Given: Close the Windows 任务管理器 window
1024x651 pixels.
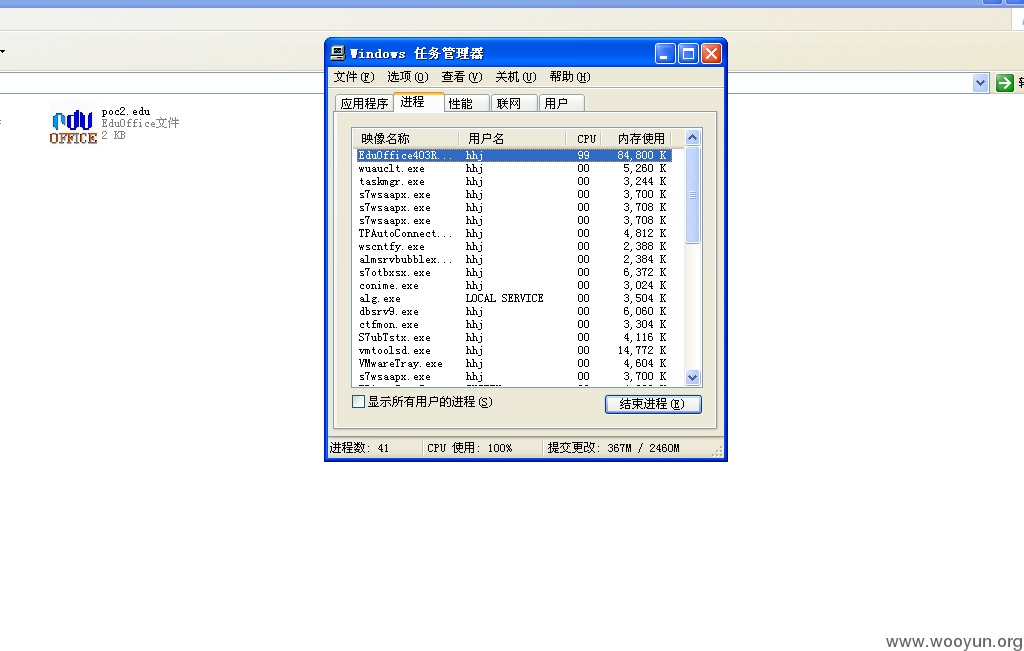Looking at the screenshot, I should point(711,54).
